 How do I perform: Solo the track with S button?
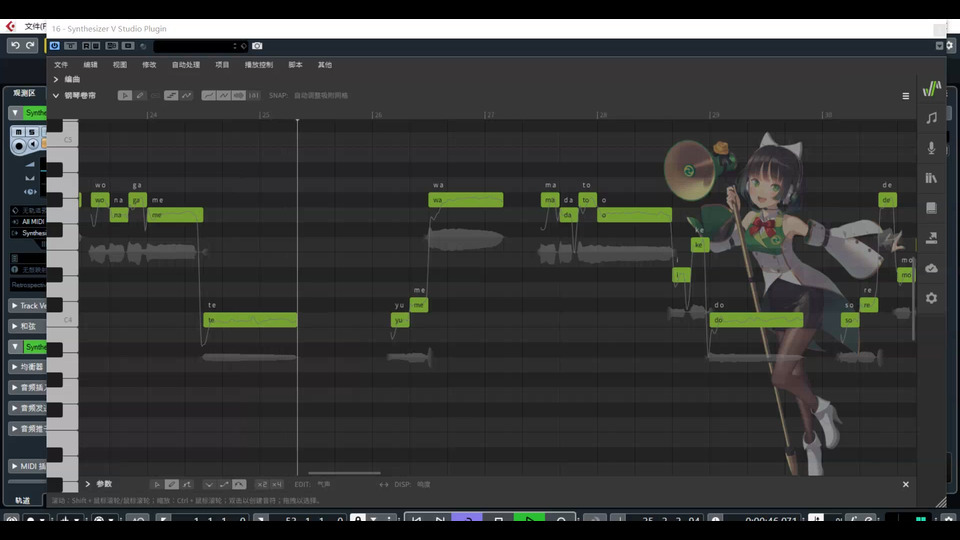click(x=32, y=132)
